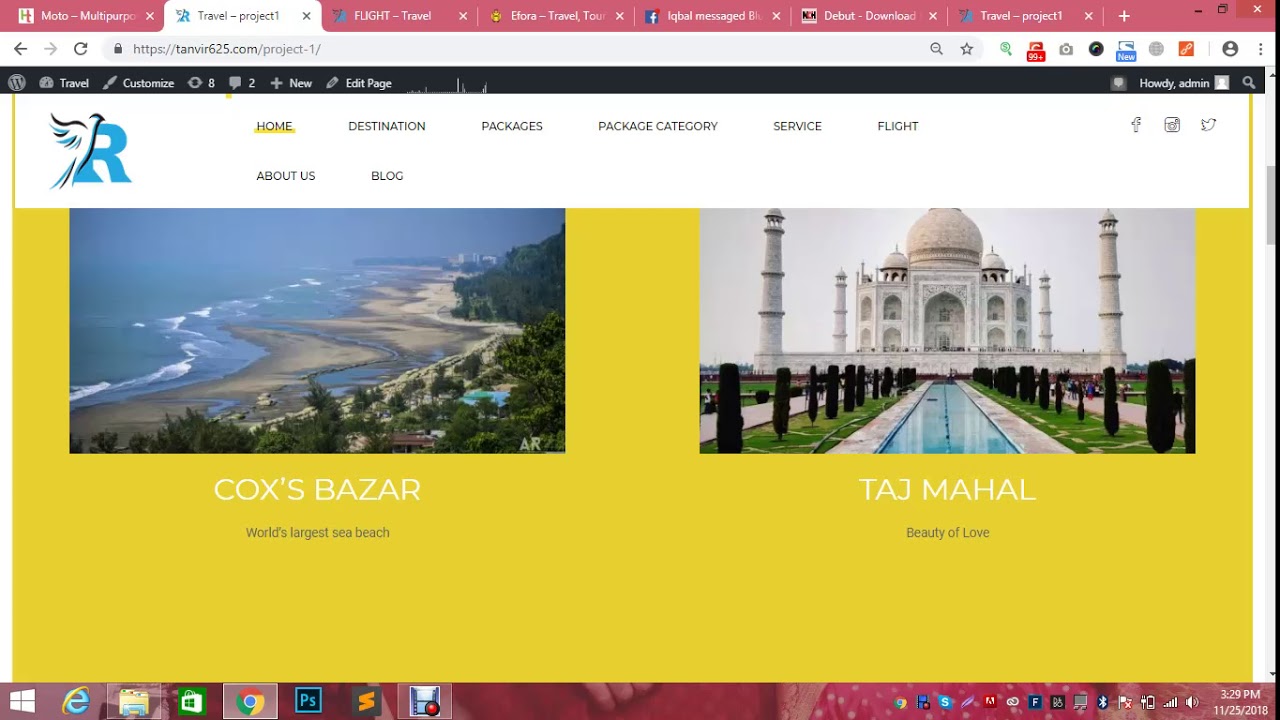Click the Taj Mahal photo
1280x720 pixels.
pyautogui.click(x=947, y=331)
